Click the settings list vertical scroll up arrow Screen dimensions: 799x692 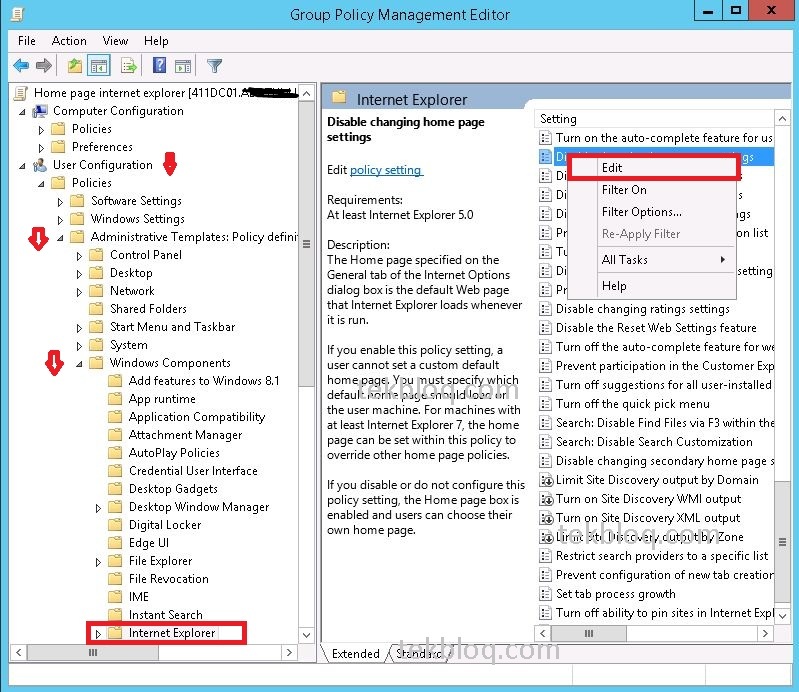[782, 119]
